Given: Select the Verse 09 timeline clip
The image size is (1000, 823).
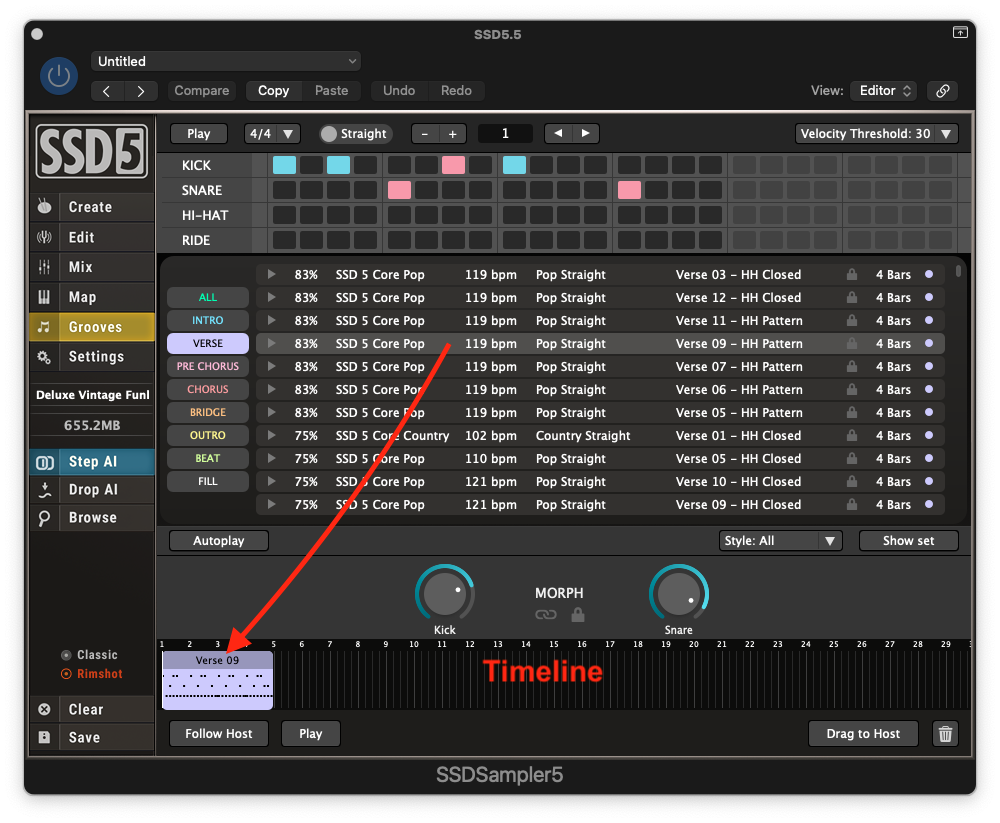Looking at the screenshot, I should click(217, 680).
